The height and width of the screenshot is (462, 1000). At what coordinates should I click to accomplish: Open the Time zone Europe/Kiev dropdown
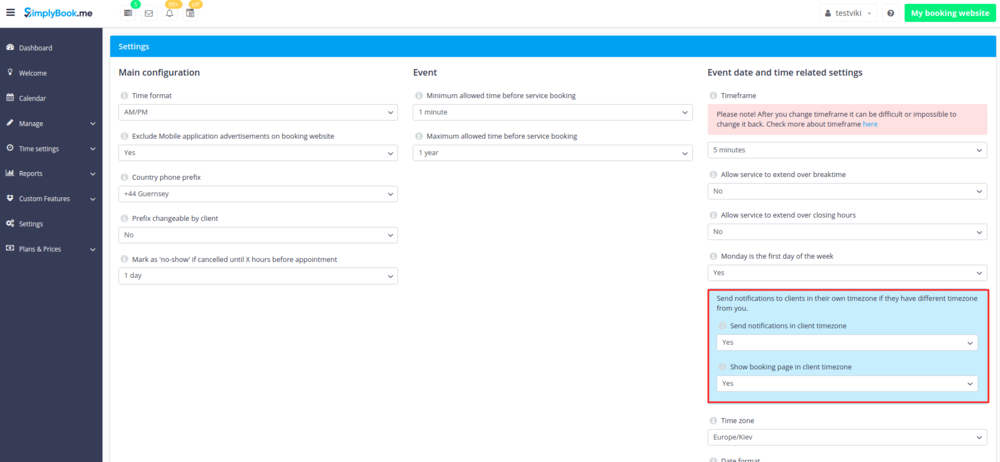(847, 438)
